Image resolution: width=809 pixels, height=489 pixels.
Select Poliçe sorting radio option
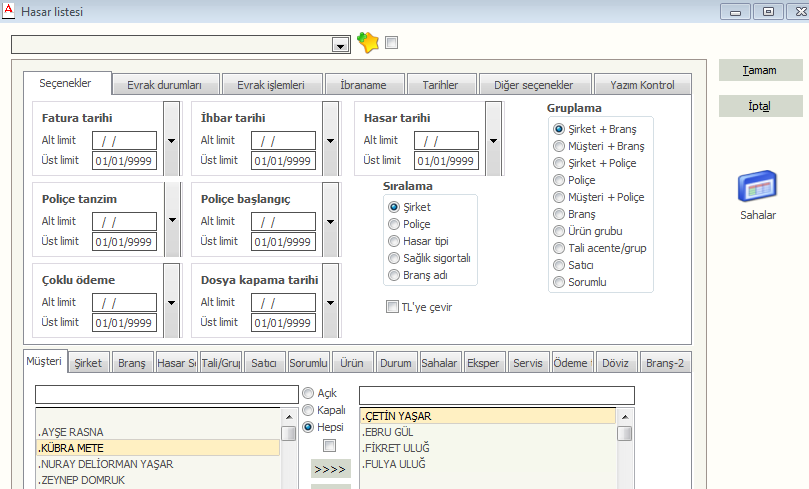tap(395, 224)
